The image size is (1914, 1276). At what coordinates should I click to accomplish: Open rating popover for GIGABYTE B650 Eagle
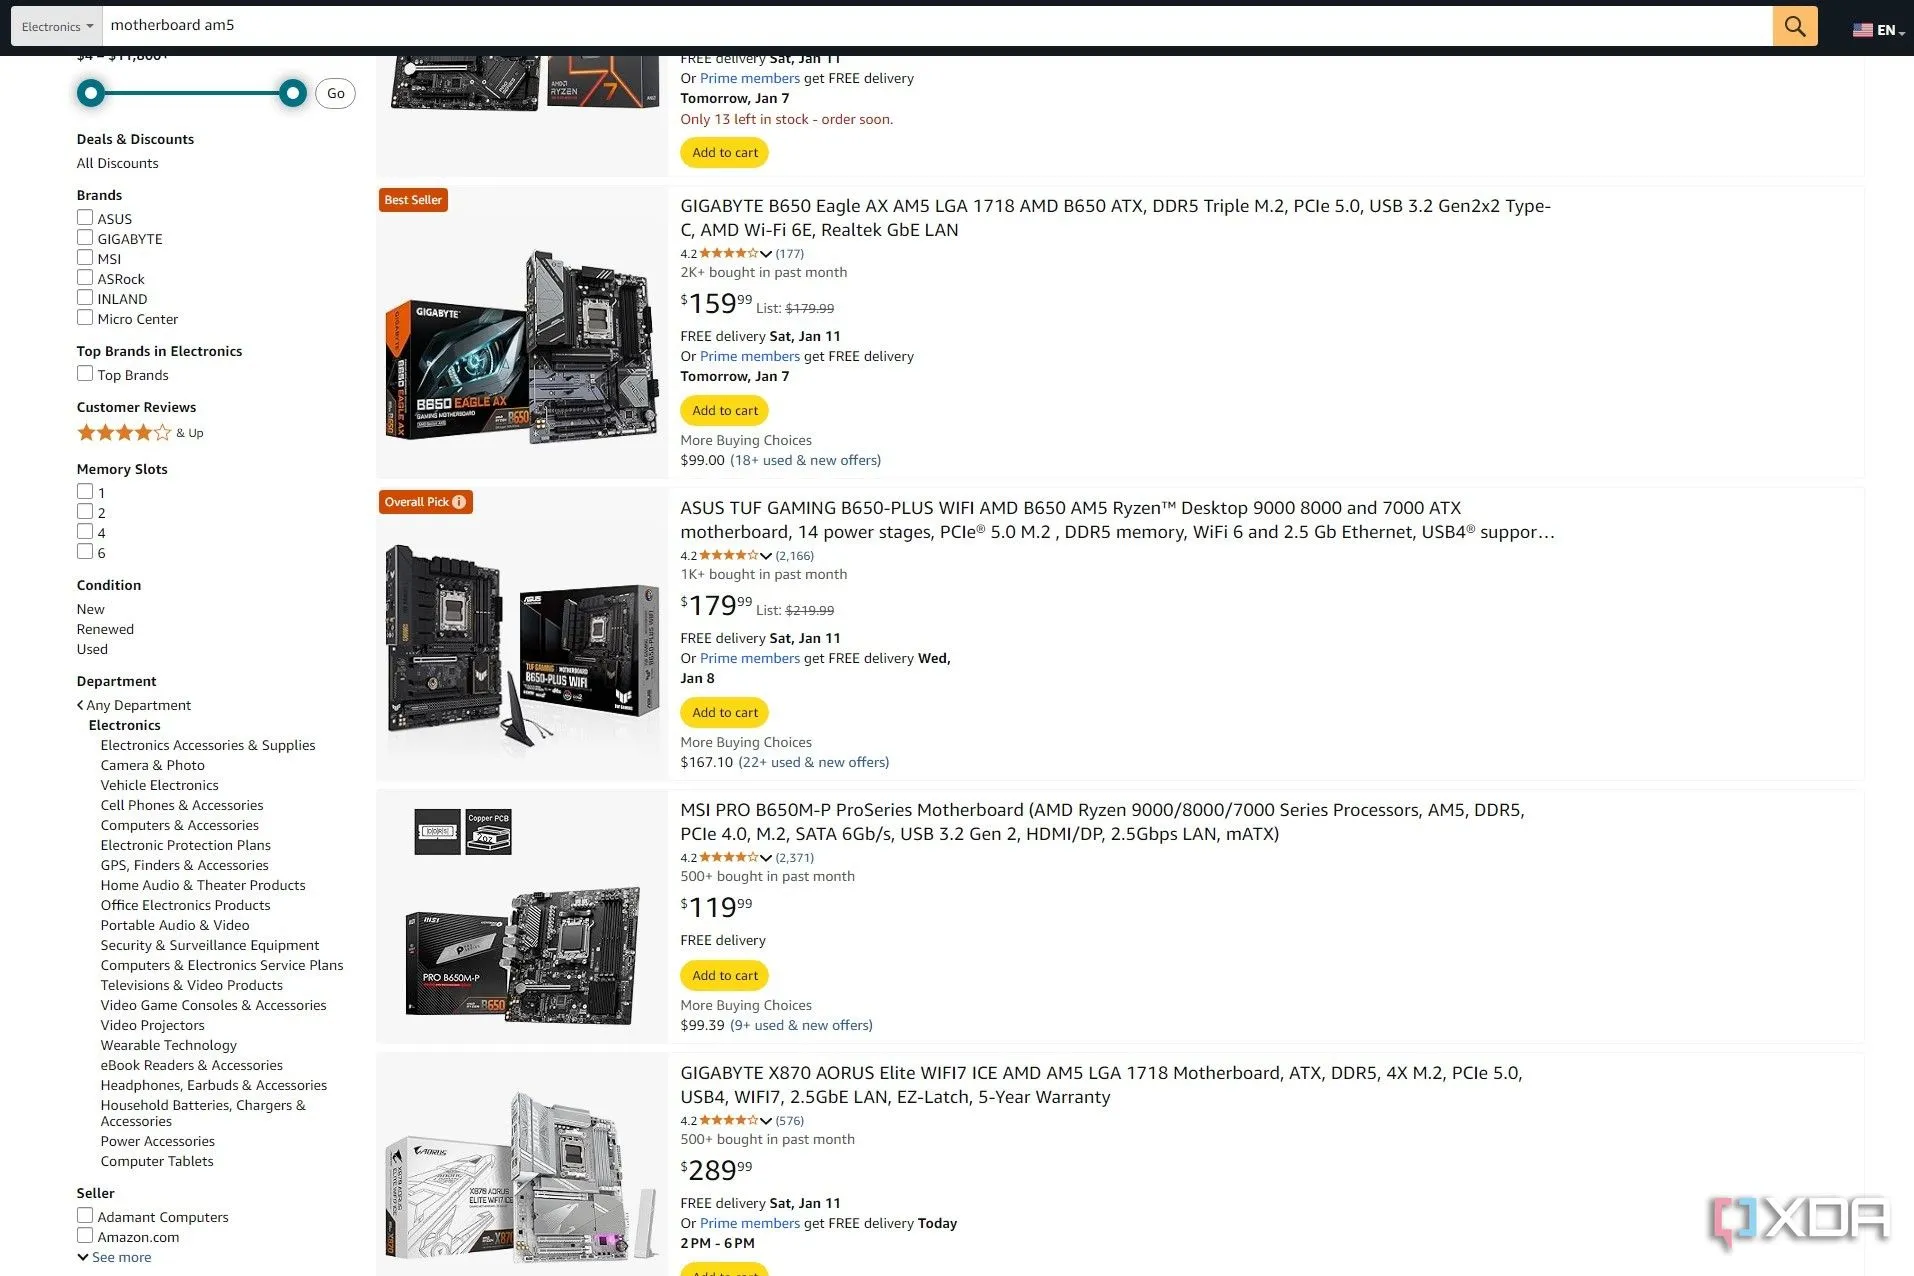coord(766,254)
